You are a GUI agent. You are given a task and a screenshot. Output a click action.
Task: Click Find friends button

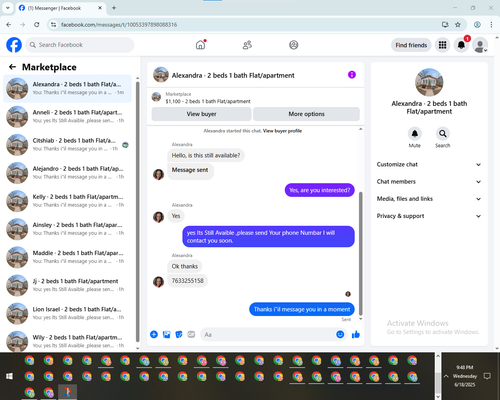[x=411, y=45]
